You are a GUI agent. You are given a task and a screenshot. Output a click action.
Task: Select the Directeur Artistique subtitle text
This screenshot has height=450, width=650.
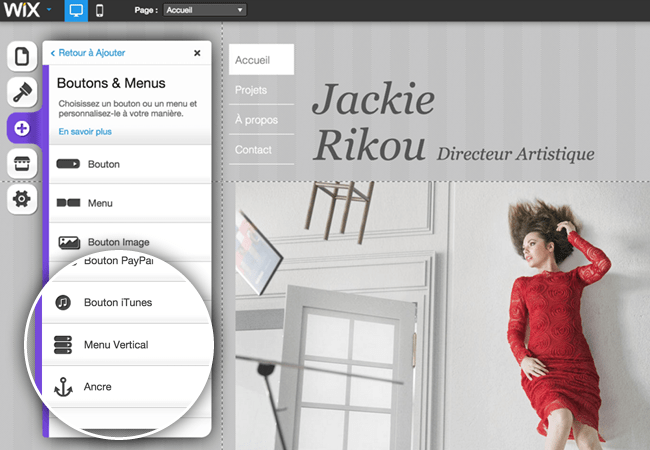click(x=516, y=154)
